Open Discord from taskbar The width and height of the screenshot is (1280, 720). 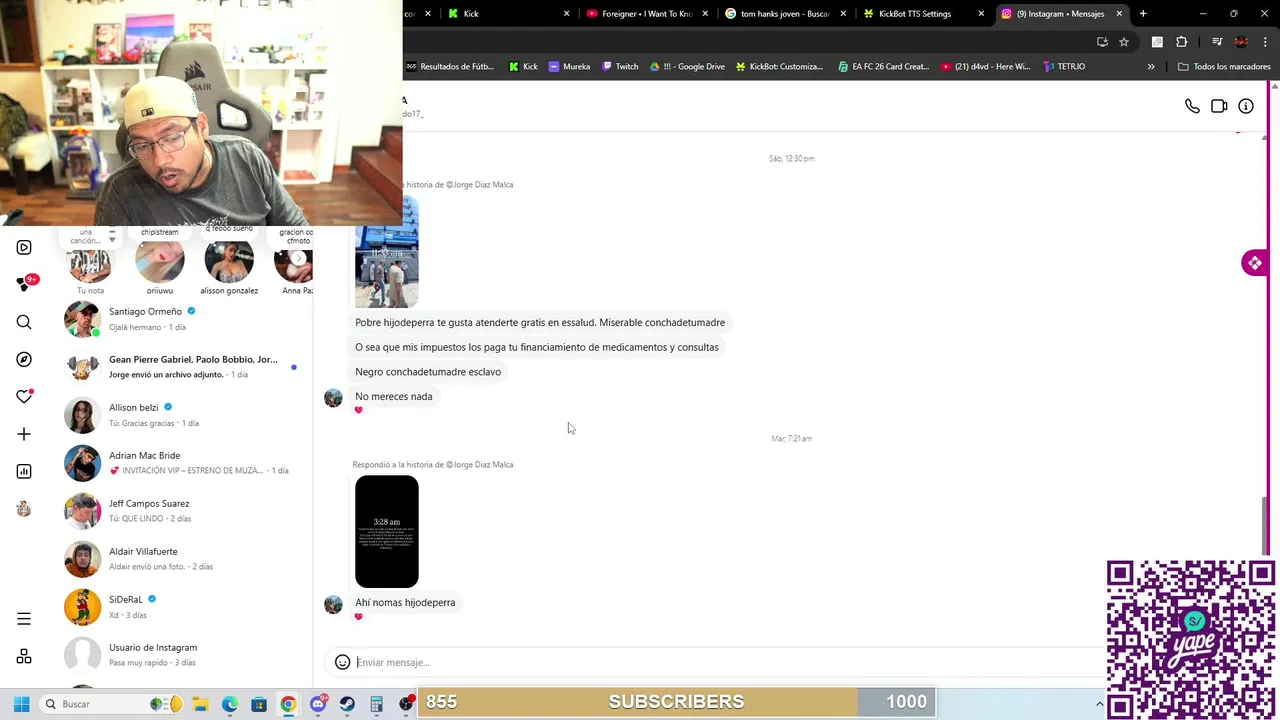(x=318, y=704)
